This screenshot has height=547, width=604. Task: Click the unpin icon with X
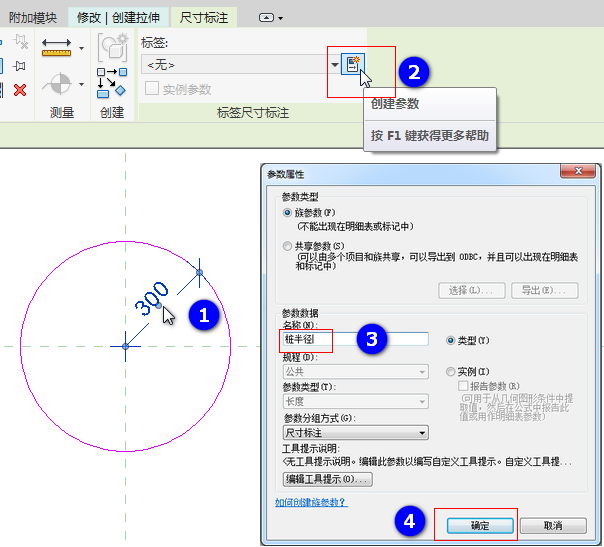point(20,42)
